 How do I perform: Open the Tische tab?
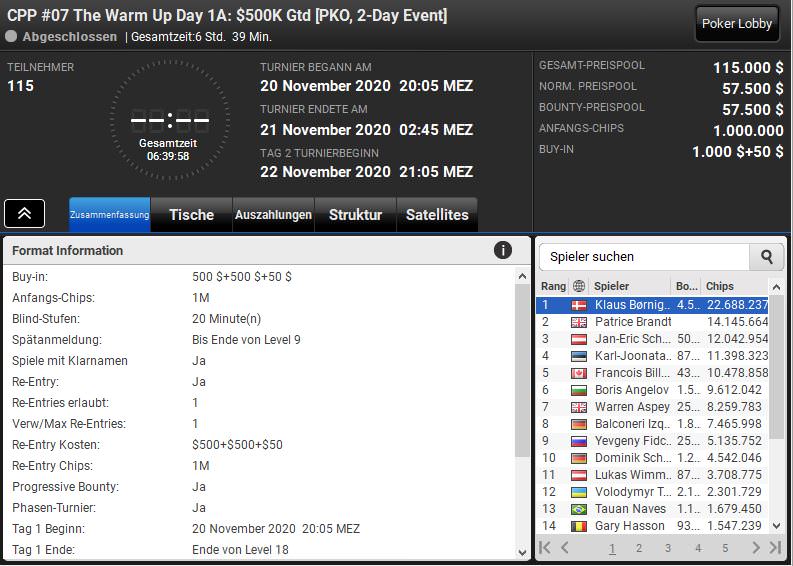click(x=191, y=214)
